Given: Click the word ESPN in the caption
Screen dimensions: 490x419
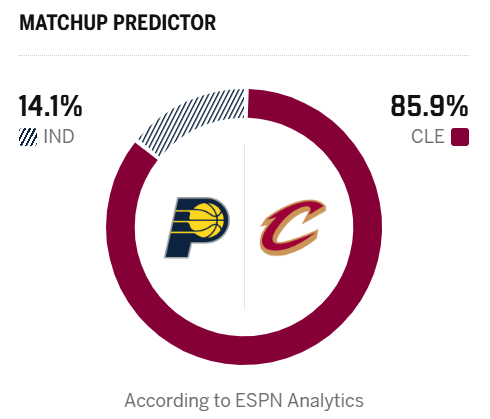Looking at the screenshot, I should click(259, 400).
